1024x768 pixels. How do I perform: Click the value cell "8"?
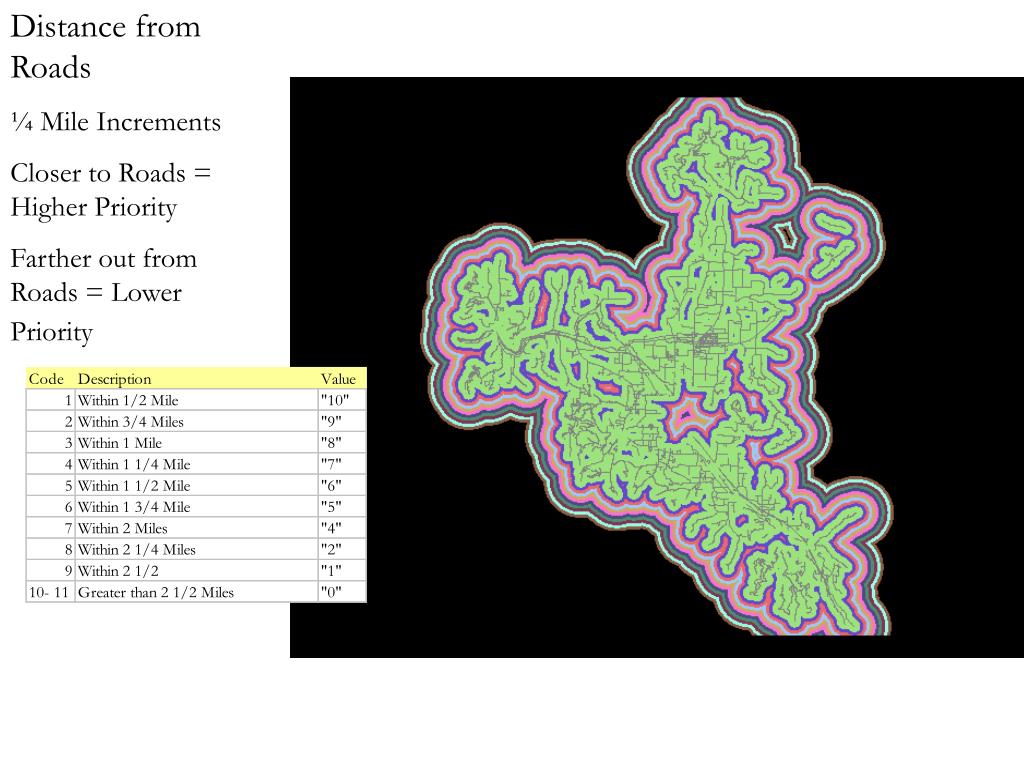342,443
